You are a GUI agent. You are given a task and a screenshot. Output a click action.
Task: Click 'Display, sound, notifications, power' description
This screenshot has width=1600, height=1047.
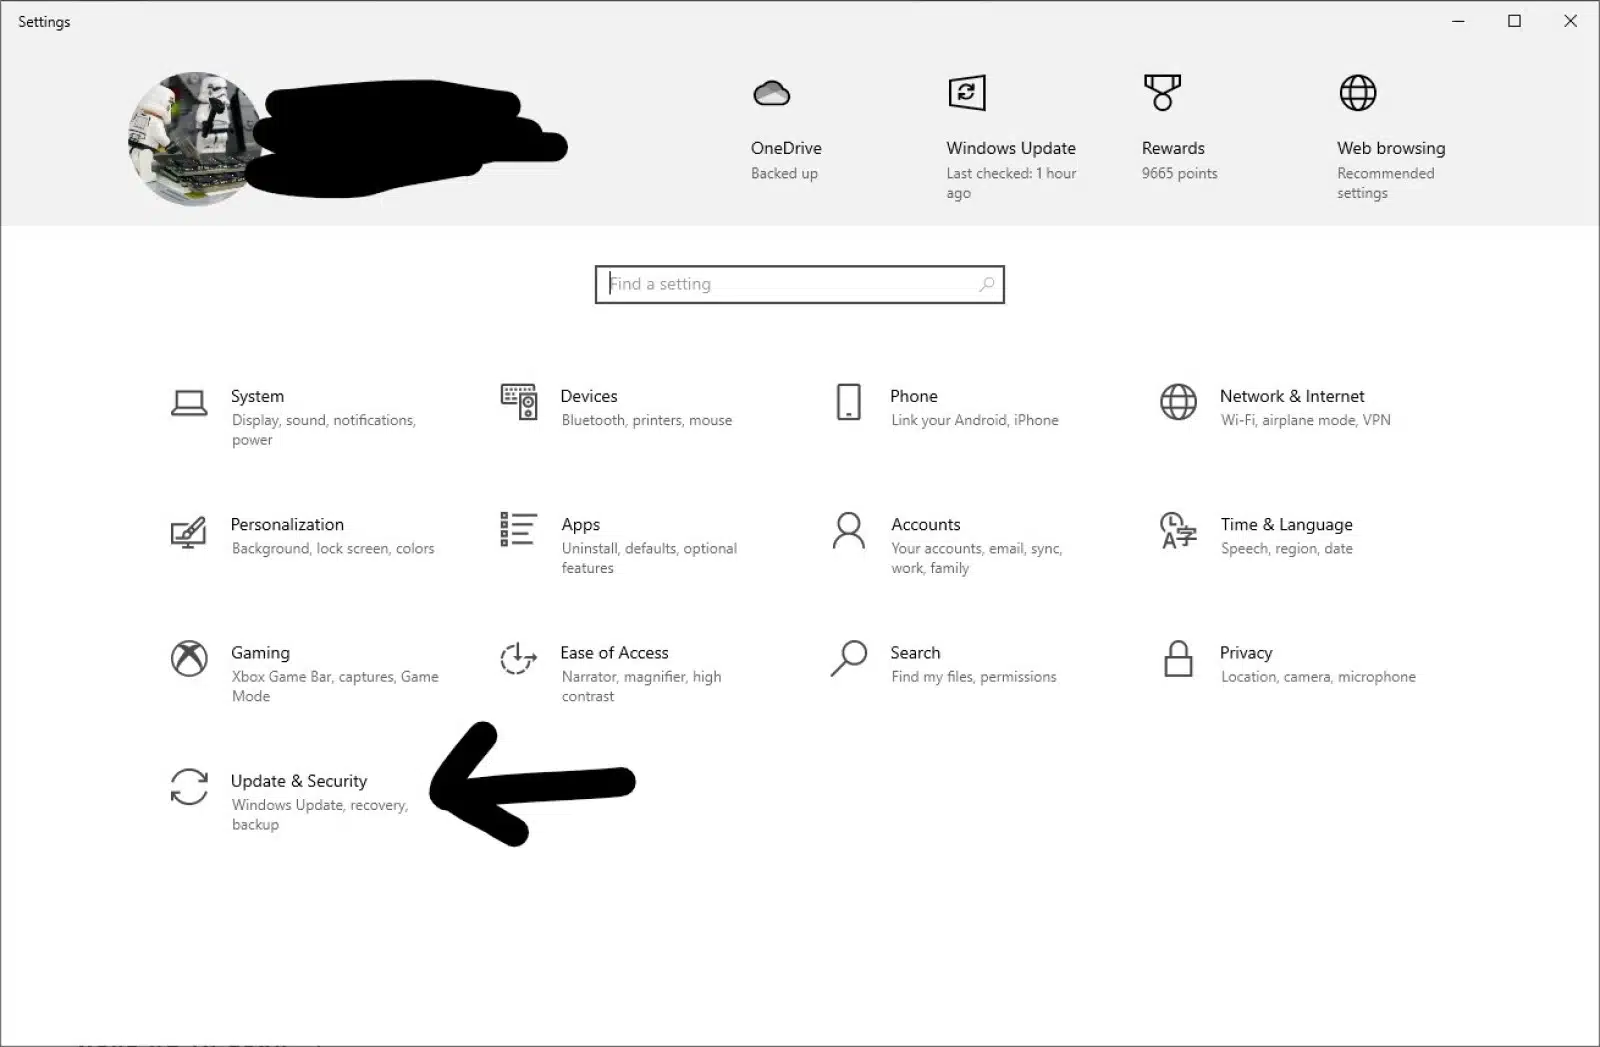[323, 430]
